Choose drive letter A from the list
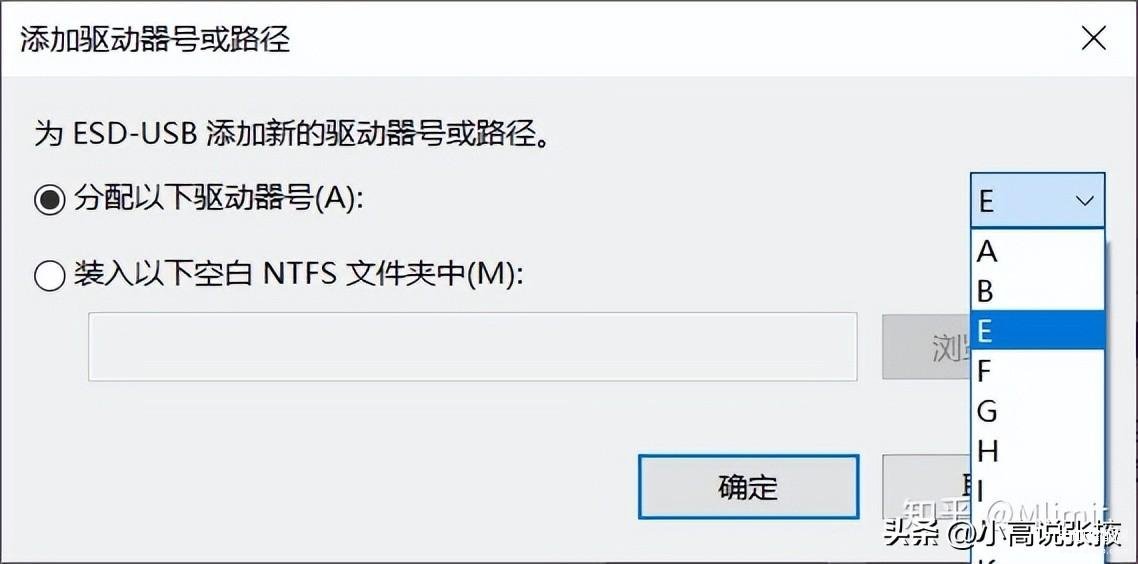1138x564 pixels. tap(1037, 251)
